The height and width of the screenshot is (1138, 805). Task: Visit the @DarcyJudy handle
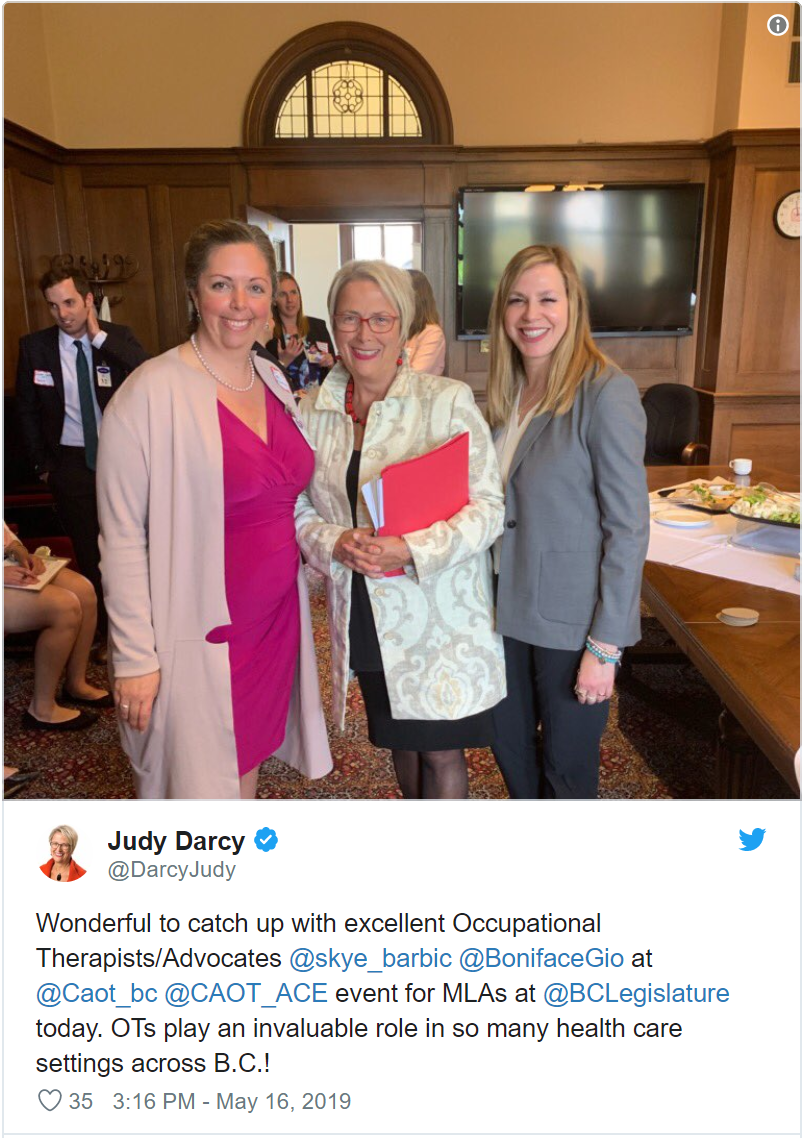[x=172, y=869]
